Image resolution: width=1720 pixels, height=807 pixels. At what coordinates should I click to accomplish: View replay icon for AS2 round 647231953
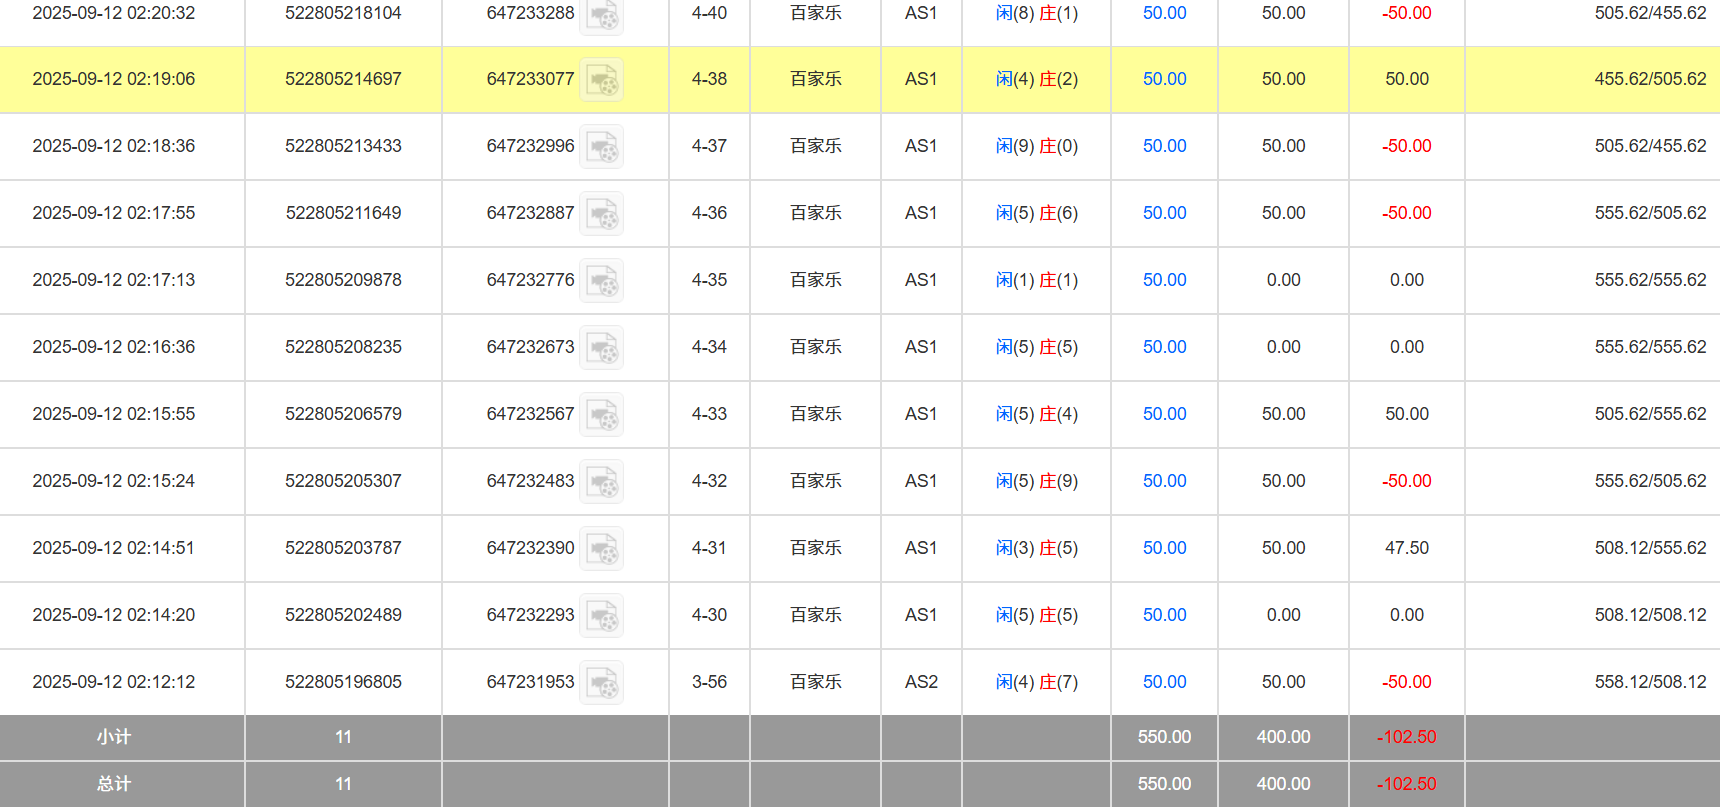point(602,683)
